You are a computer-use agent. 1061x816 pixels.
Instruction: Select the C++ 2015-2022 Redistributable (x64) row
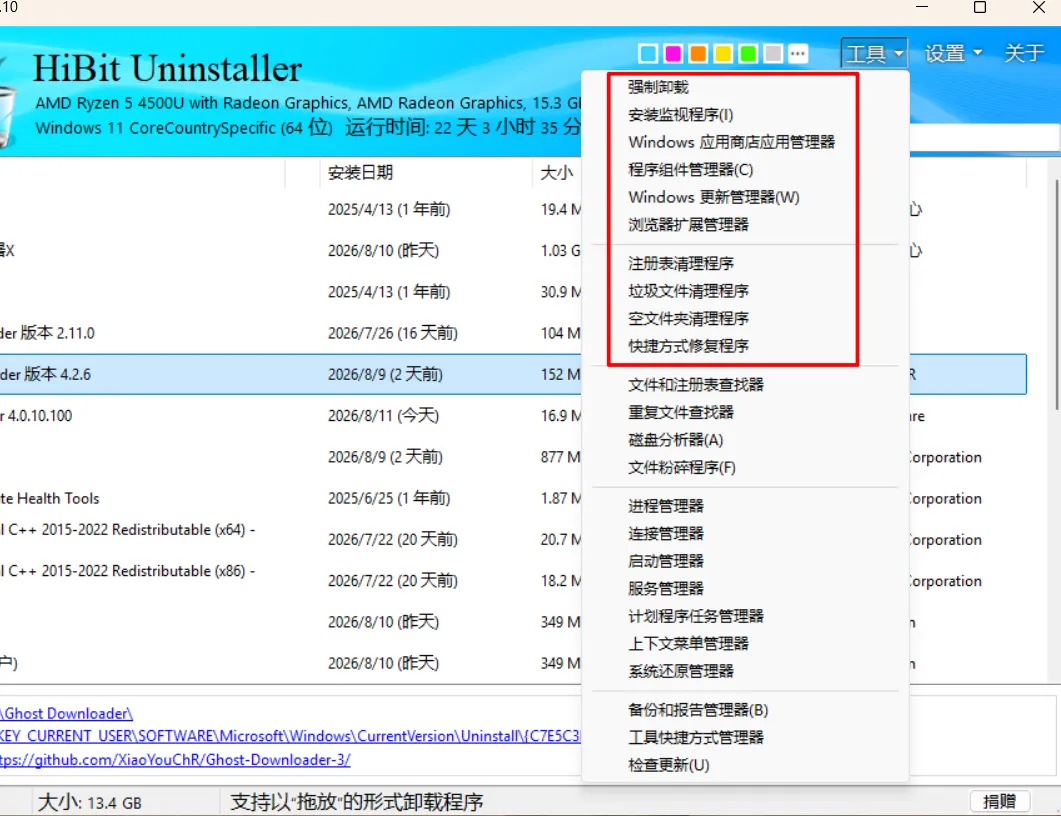tap(291, 539)
